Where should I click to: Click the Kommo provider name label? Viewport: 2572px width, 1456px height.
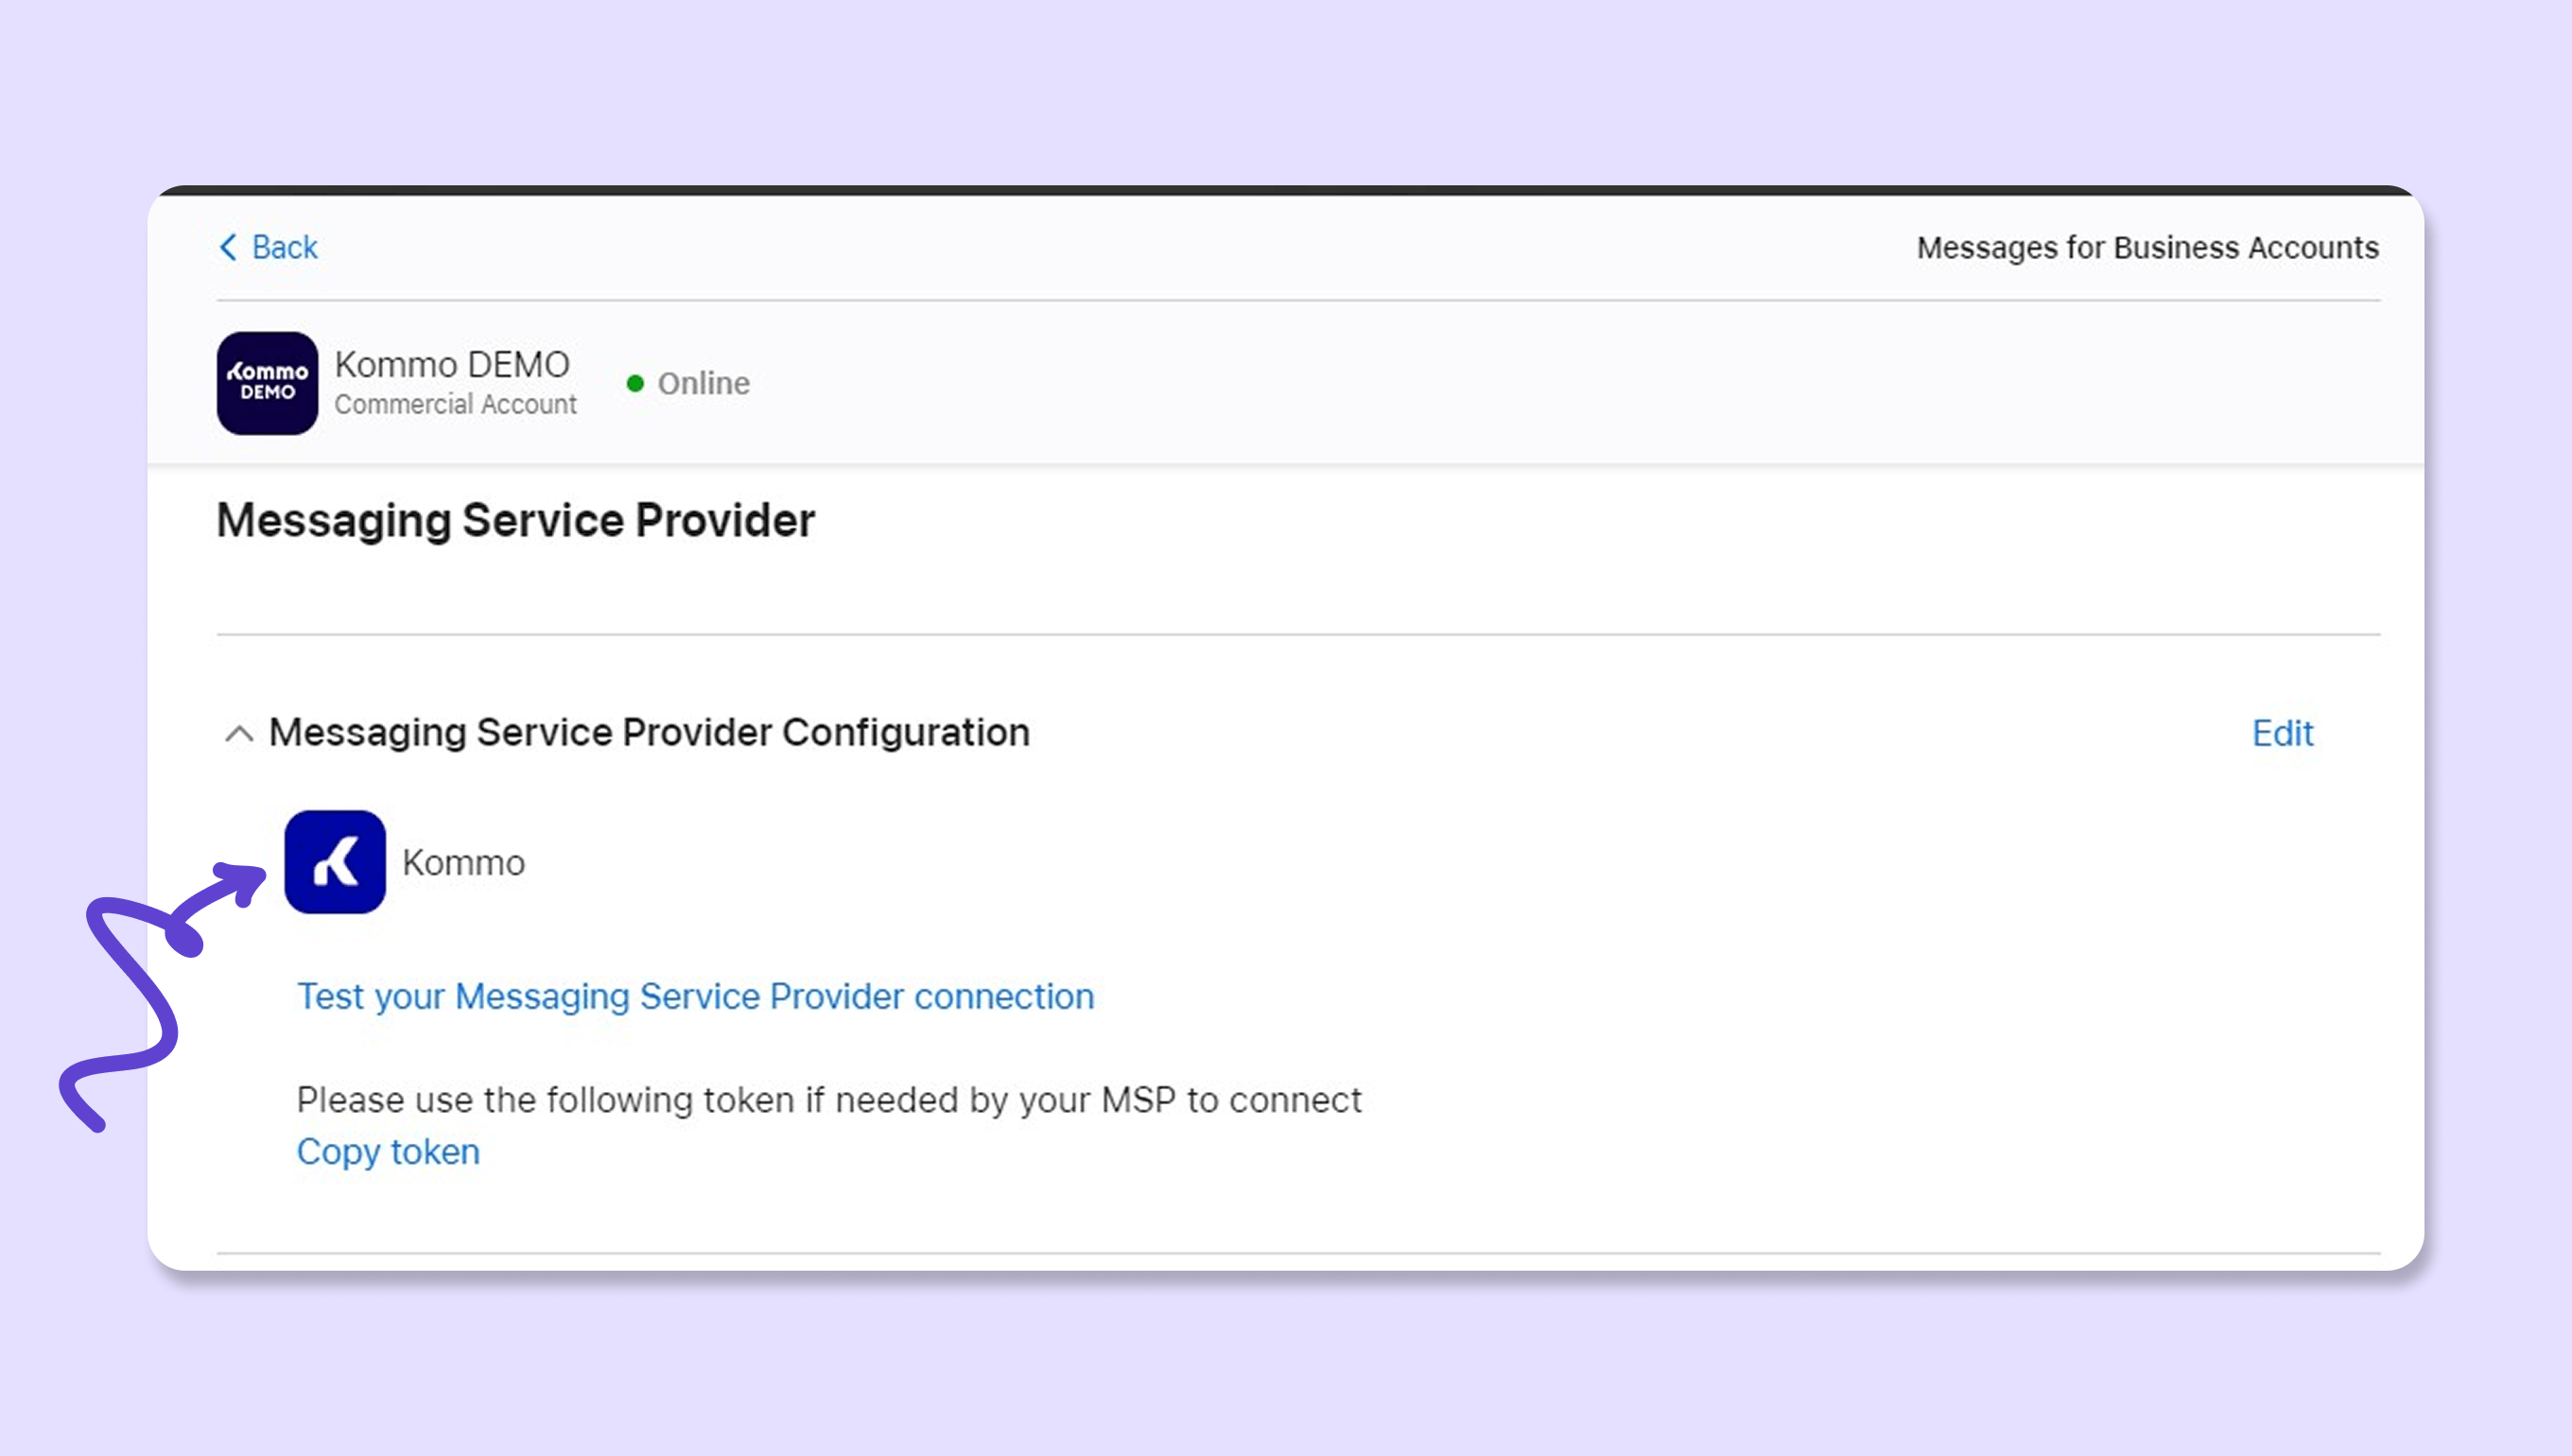pyautogui.click(x=463, y=863)
